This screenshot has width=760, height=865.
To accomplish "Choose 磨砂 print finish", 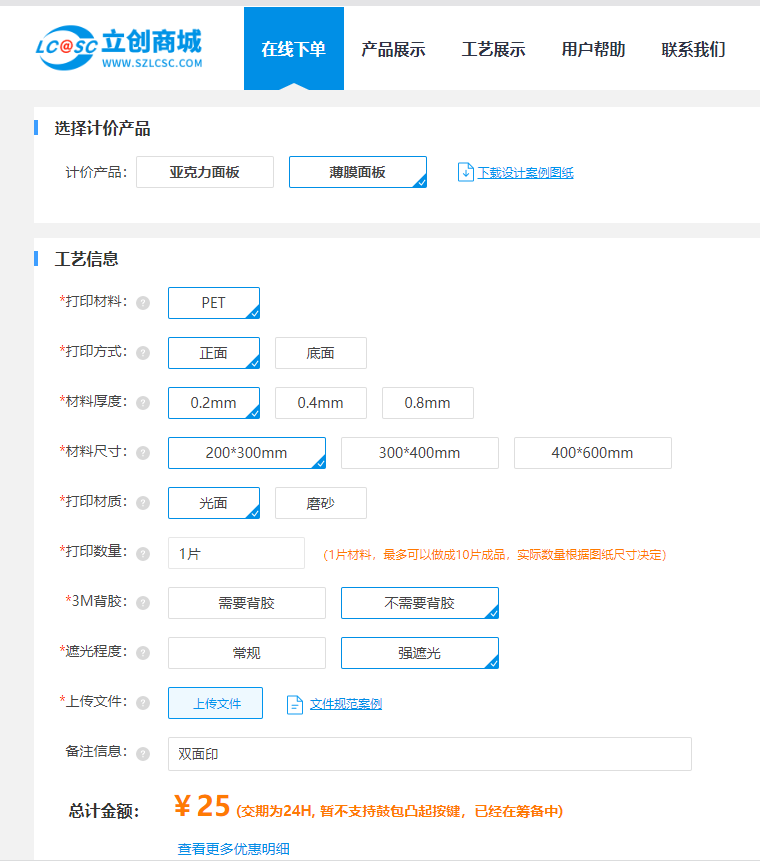I will point(321,503).
